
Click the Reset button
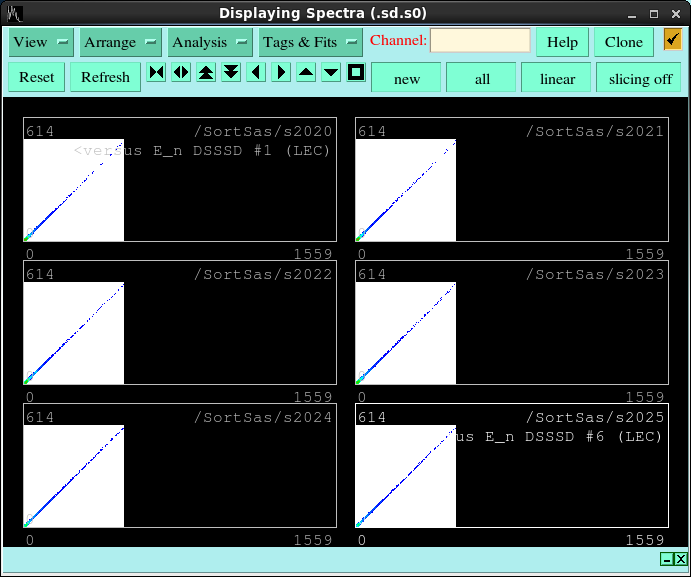click(37, 77)
